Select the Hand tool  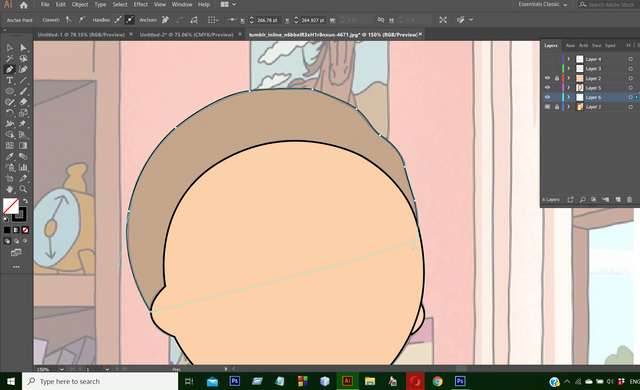(9, 189)
